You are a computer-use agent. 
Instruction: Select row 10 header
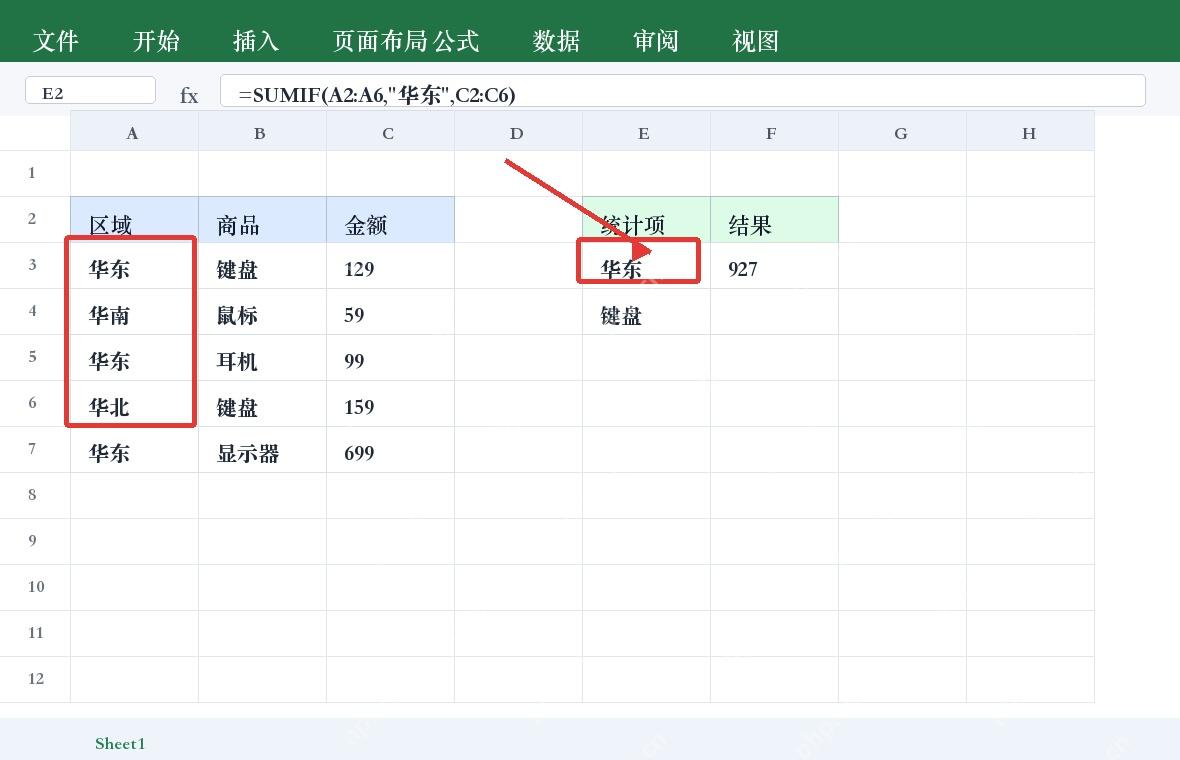[35, 587]
